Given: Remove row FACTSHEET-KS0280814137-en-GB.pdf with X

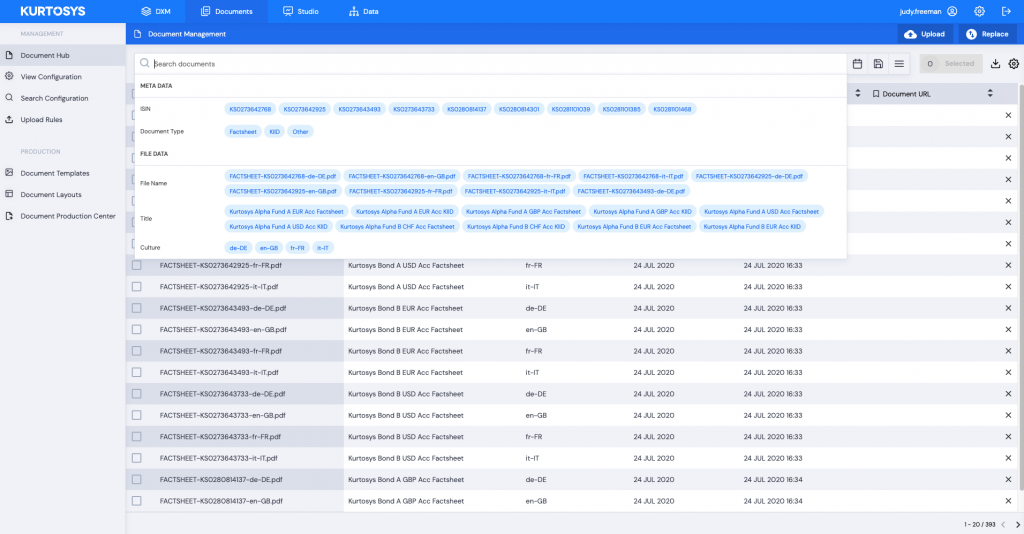Looking at the screenshot, I should (x=1008, y=501).
